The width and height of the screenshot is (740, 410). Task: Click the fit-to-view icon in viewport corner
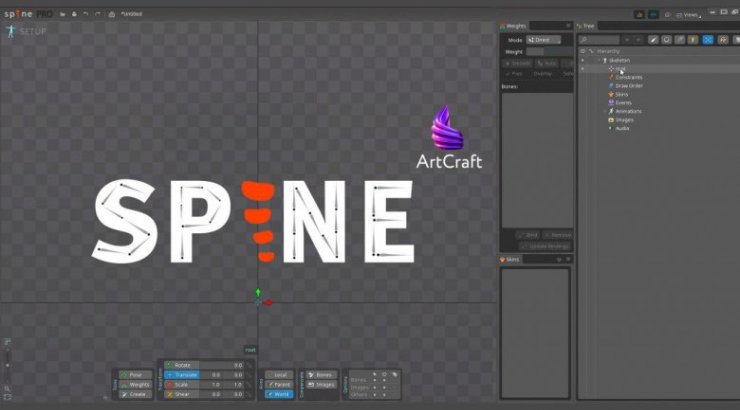pos(8,397)
